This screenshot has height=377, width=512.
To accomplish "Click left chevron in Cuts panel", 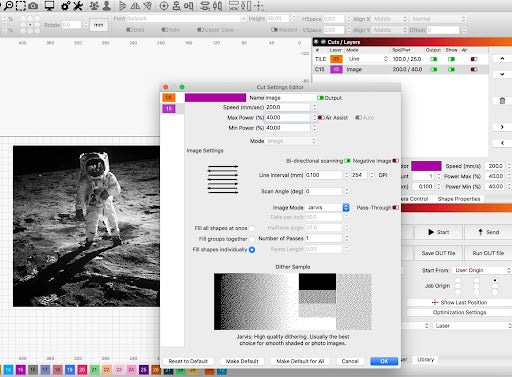I will click(502, 143).
